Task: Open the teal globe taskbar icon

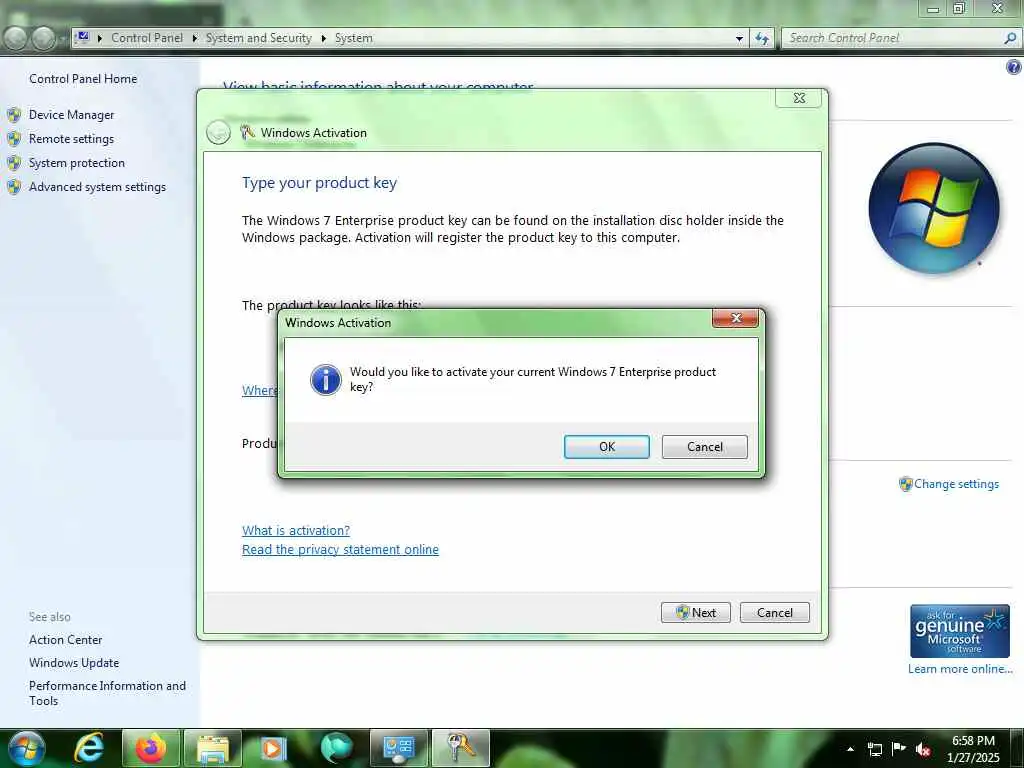Action: pyautogui.click(x=337, y=748)
